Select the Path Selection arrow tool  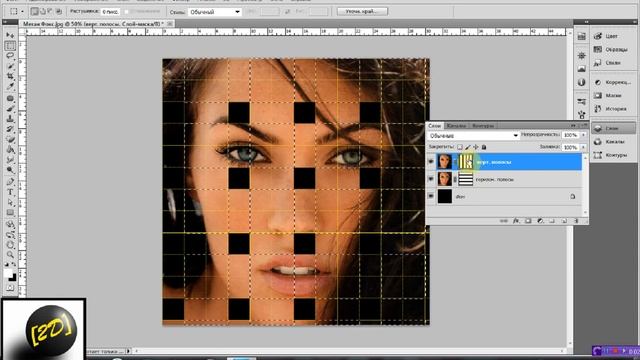click(x=10, y=202)
